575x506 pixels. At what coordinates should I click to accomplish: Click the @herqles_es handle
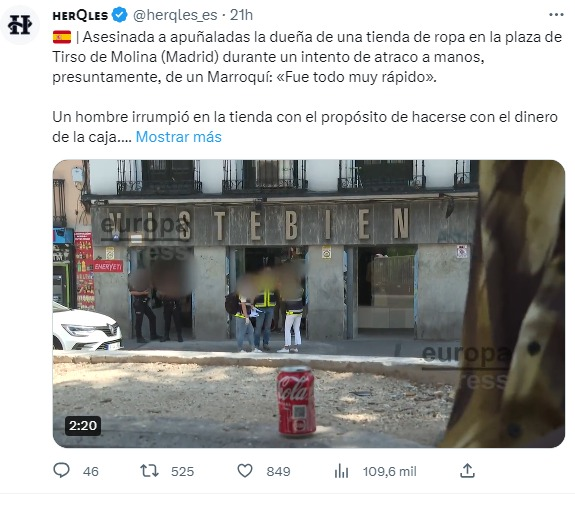point(175,15)
